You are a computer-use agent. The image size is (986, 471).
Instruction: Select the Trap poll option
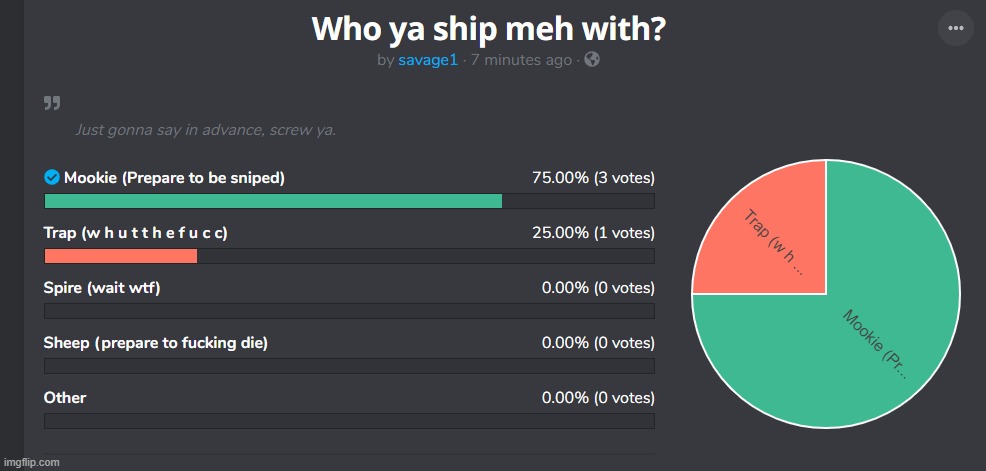coord(136,233)
